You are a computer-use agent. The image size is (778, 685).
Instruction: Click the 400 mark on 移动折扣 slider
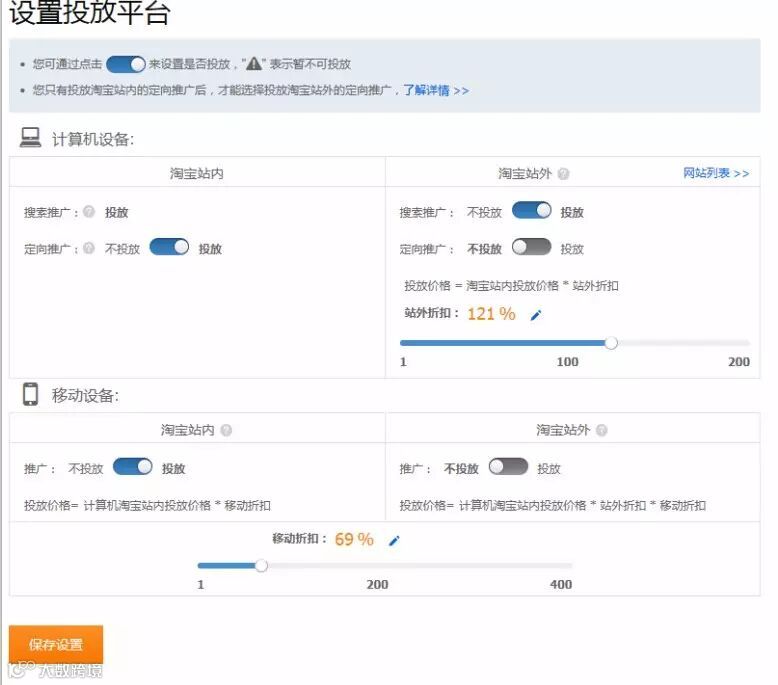coord(561,584)
